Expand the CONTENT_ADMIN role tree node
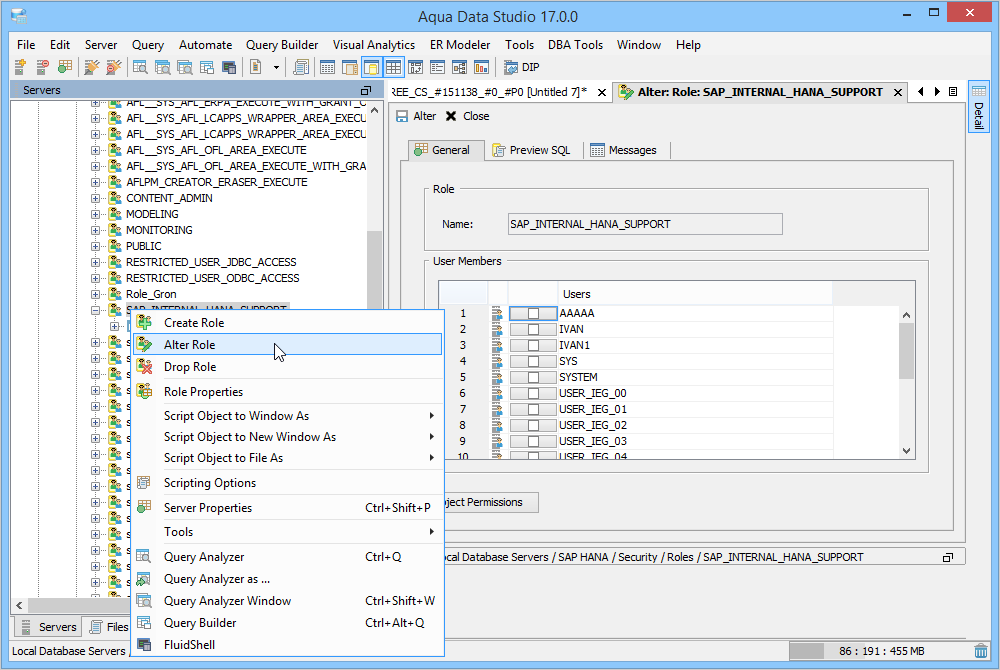The width and height of the screenshot is (1000, 670). (x=96, y=198)
